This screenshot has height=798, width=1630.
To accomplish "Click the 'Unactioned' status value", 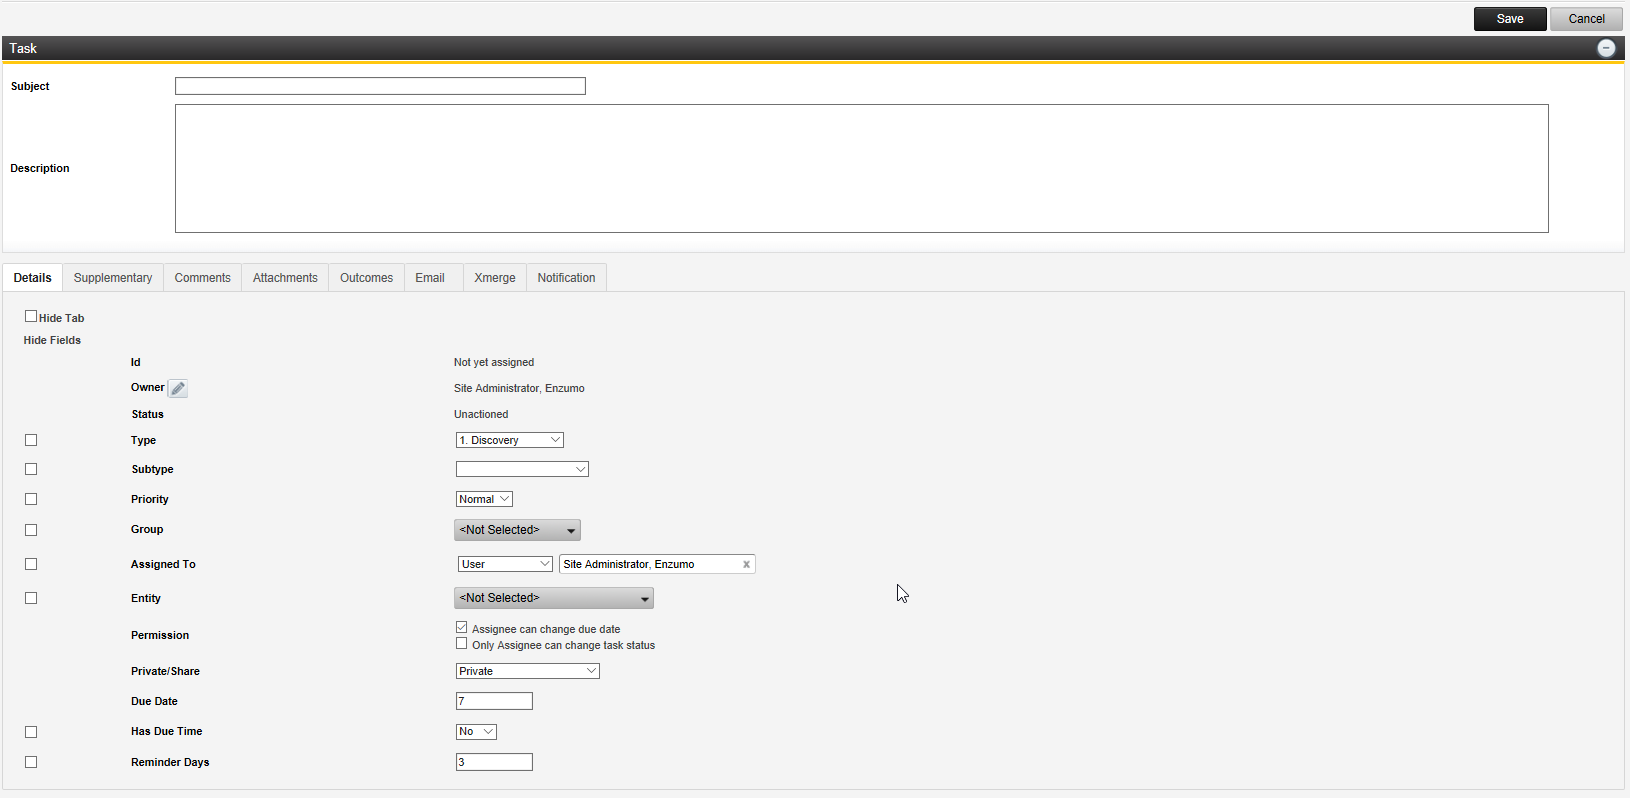I will [481, 414].
